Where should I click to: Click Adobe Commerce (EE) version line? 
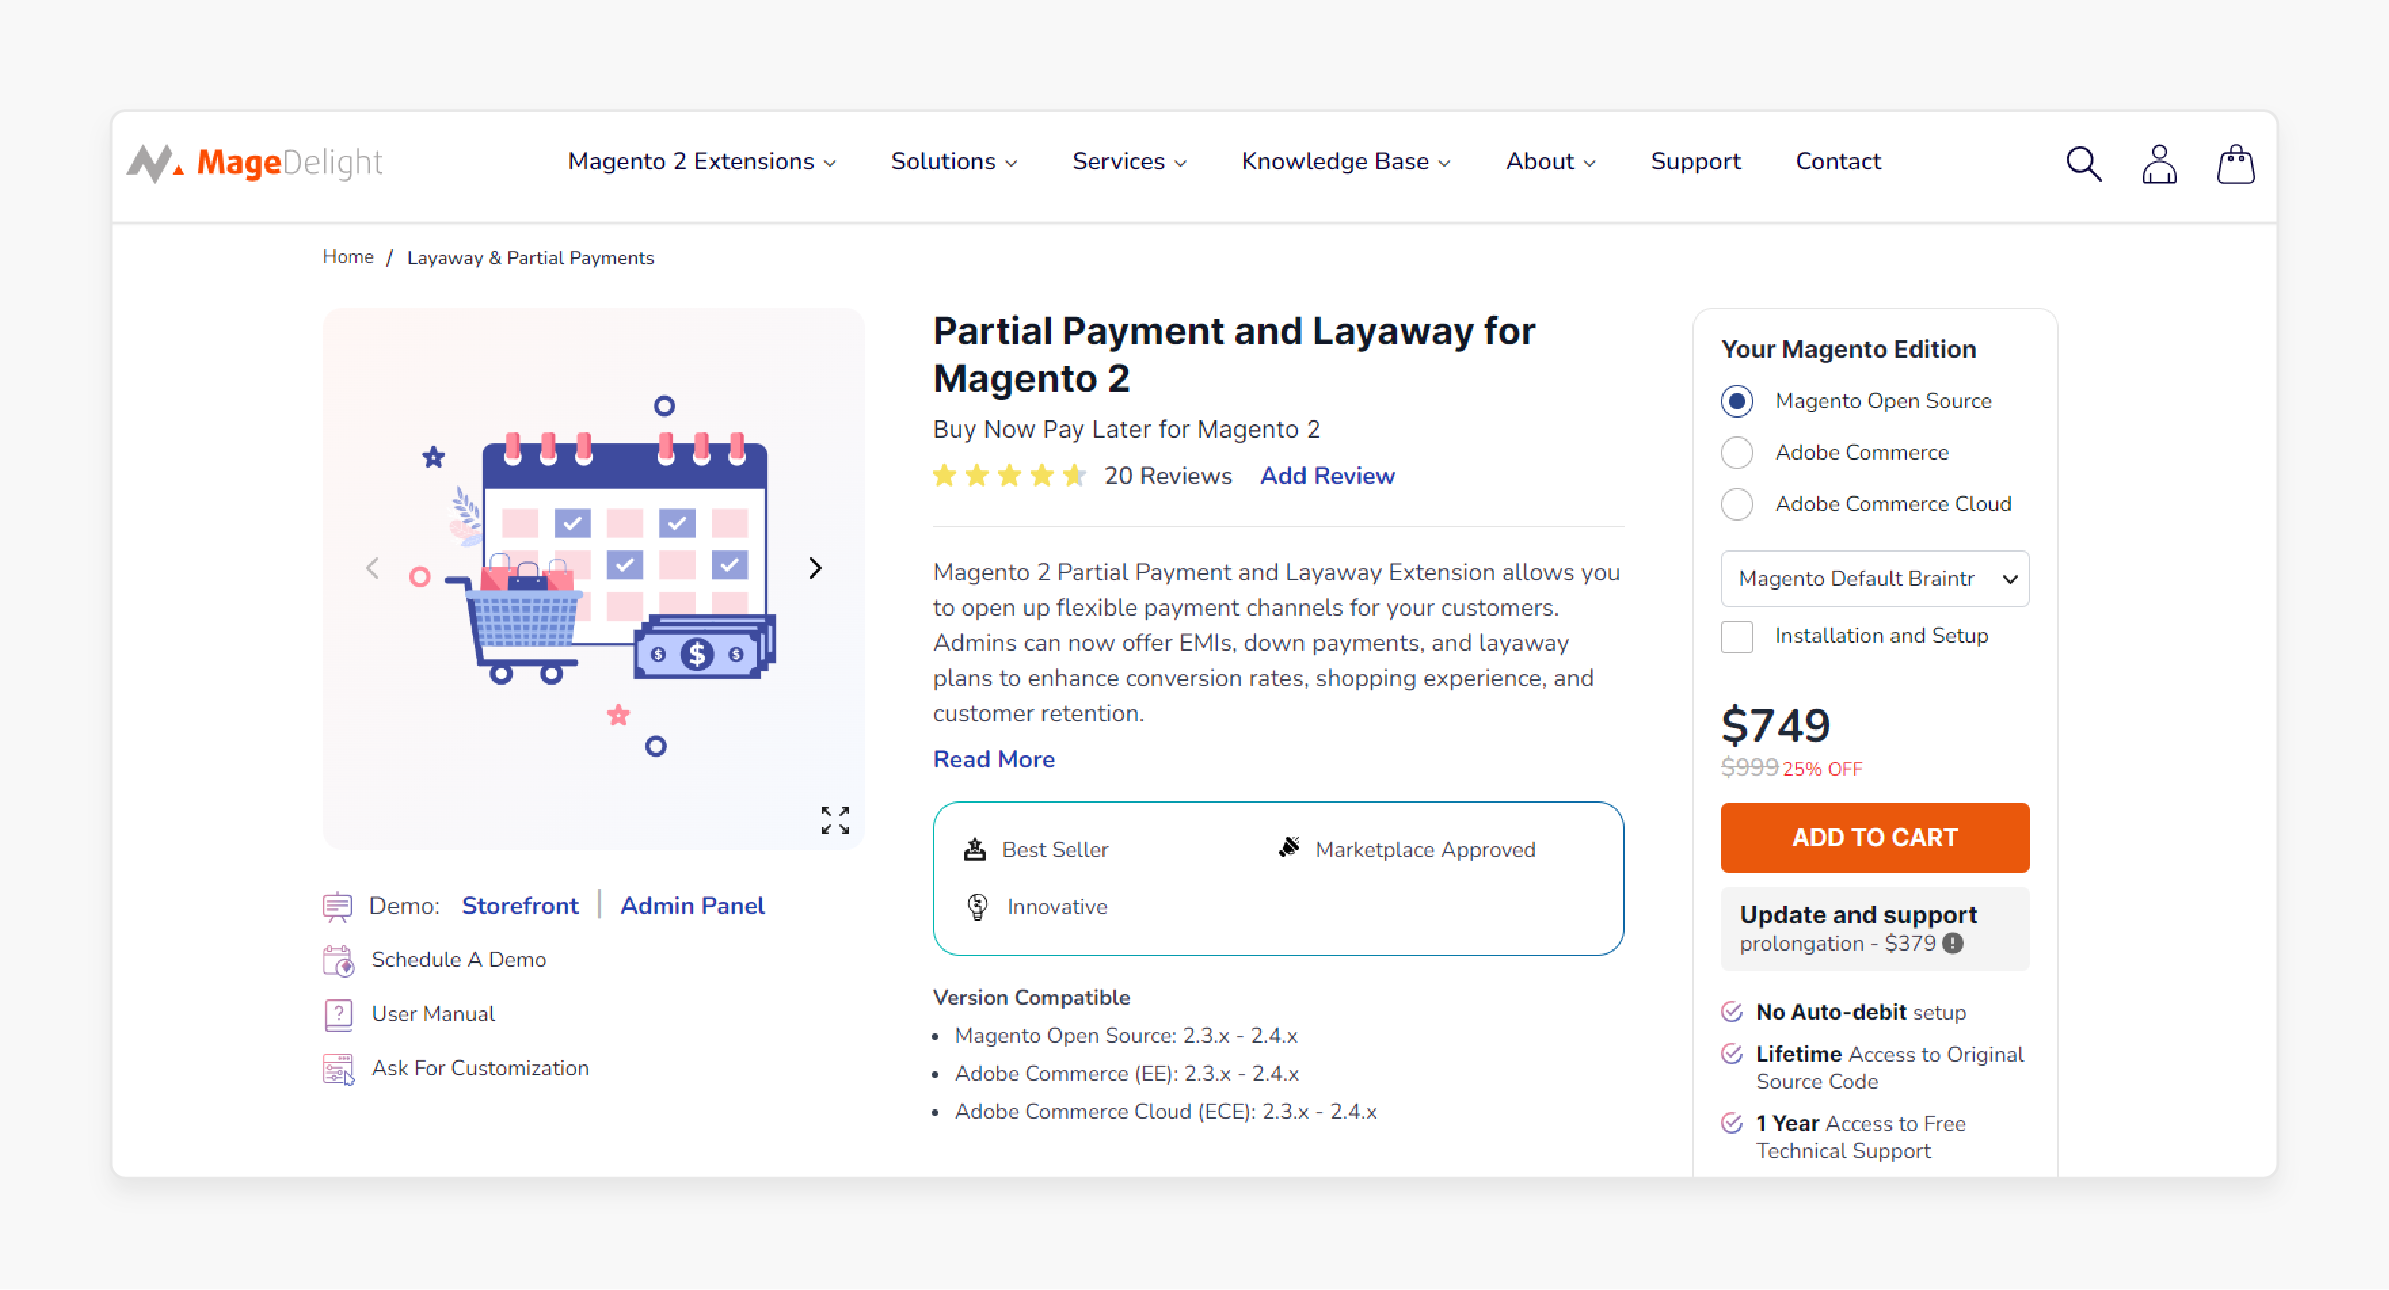pos(1126,1074)
